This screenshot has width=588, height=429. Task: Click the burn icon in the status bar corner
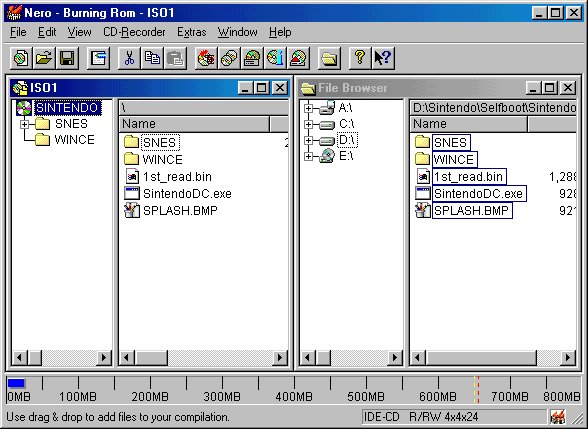tap(558, 417)
